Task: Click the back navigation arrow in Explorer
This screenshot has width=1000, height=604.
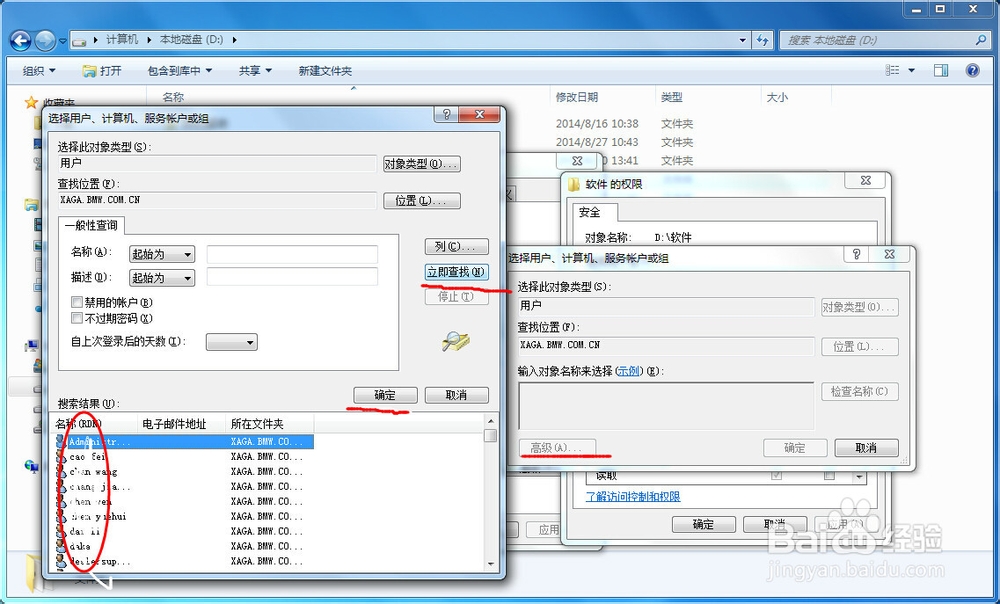Action: tap(22, 41)
